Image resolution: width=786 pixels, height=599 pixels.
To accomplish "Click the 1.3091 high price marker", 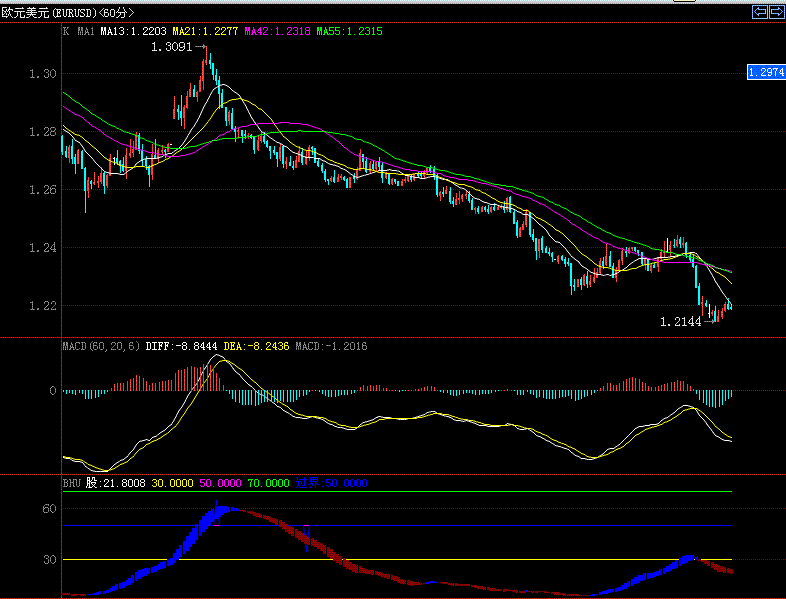I will click(x=172, y=46).
